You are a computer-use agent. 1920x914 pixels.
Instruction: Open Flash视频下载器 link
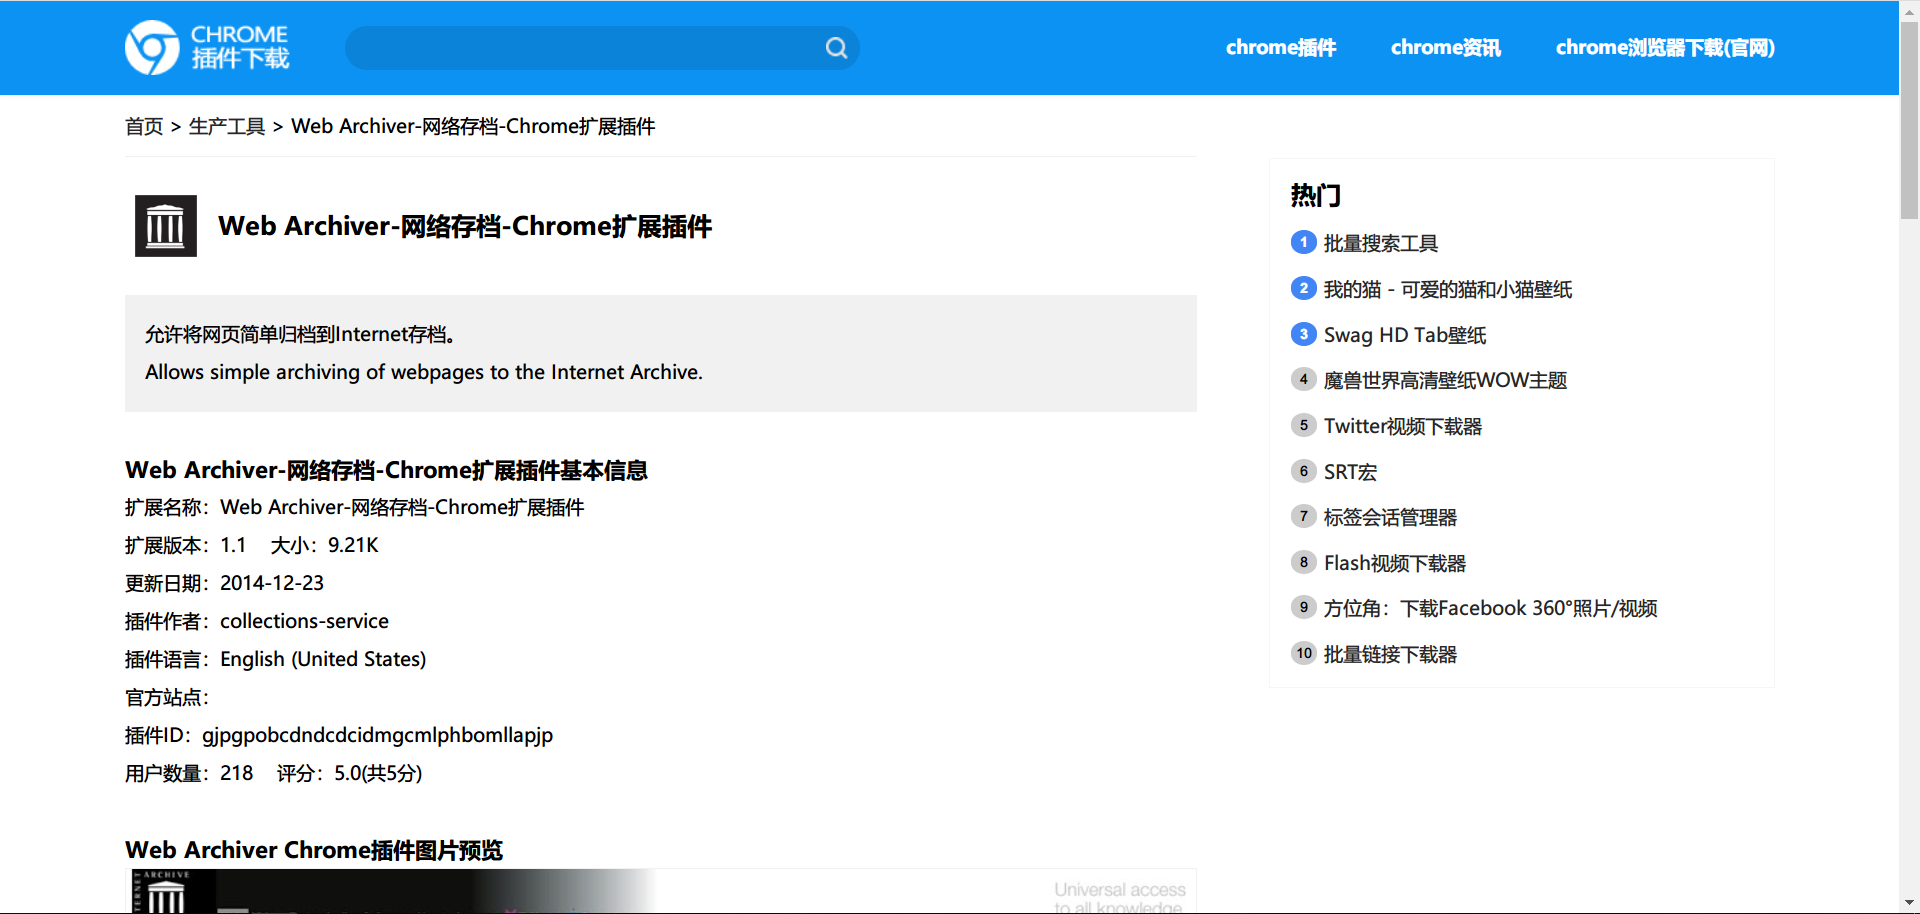click(x=1394, y=564)
